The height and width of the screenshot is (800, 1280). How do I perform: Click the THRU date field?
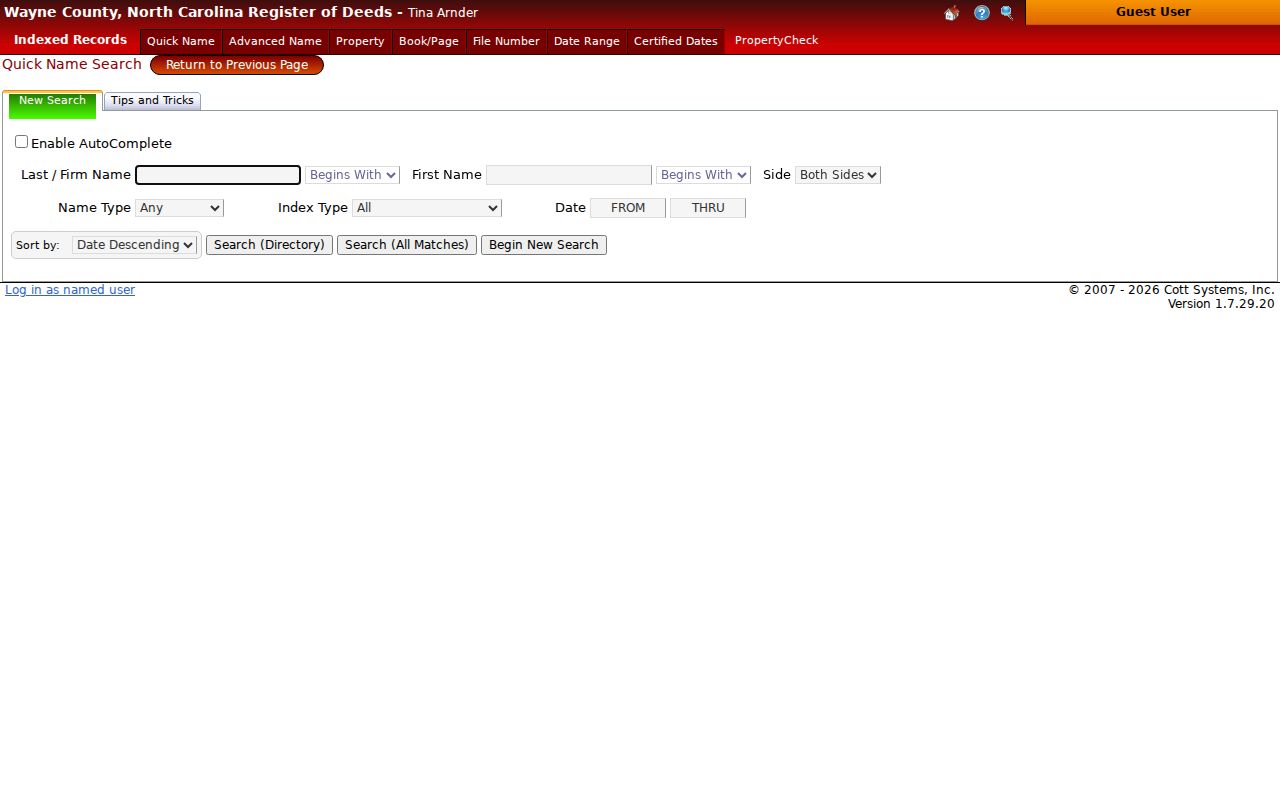708,208
